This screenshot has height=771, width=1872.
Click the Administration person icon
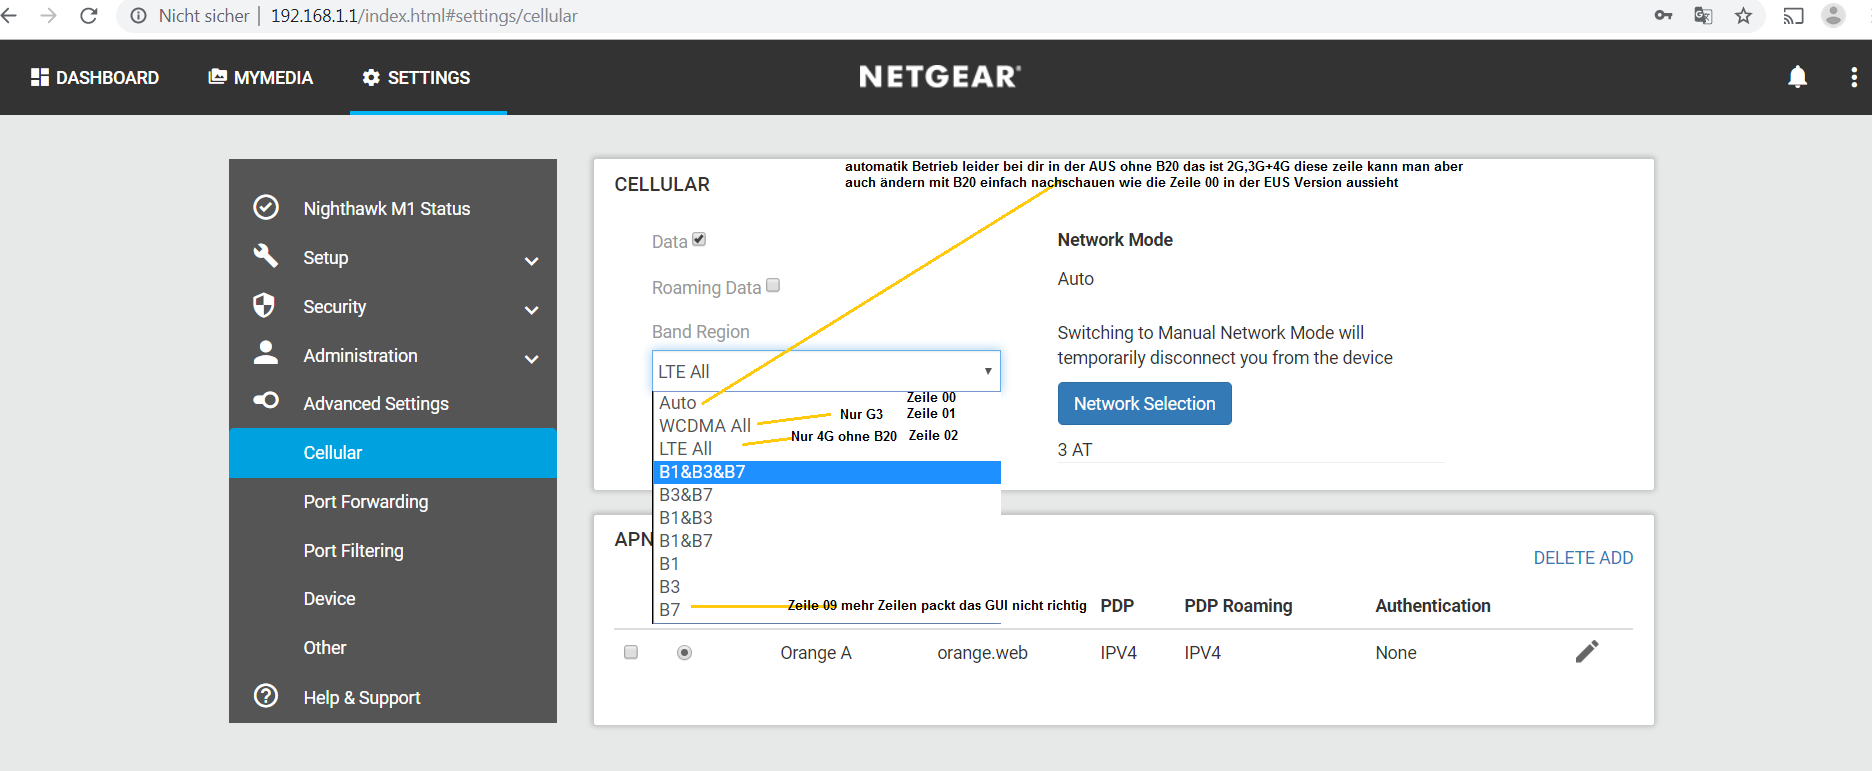266,352
